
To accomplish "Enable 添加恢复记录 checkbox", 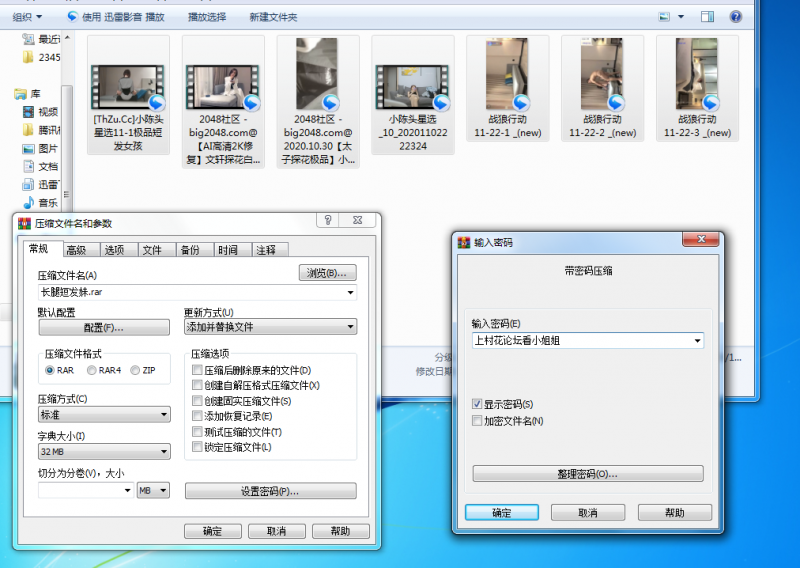I will point(197,416).
